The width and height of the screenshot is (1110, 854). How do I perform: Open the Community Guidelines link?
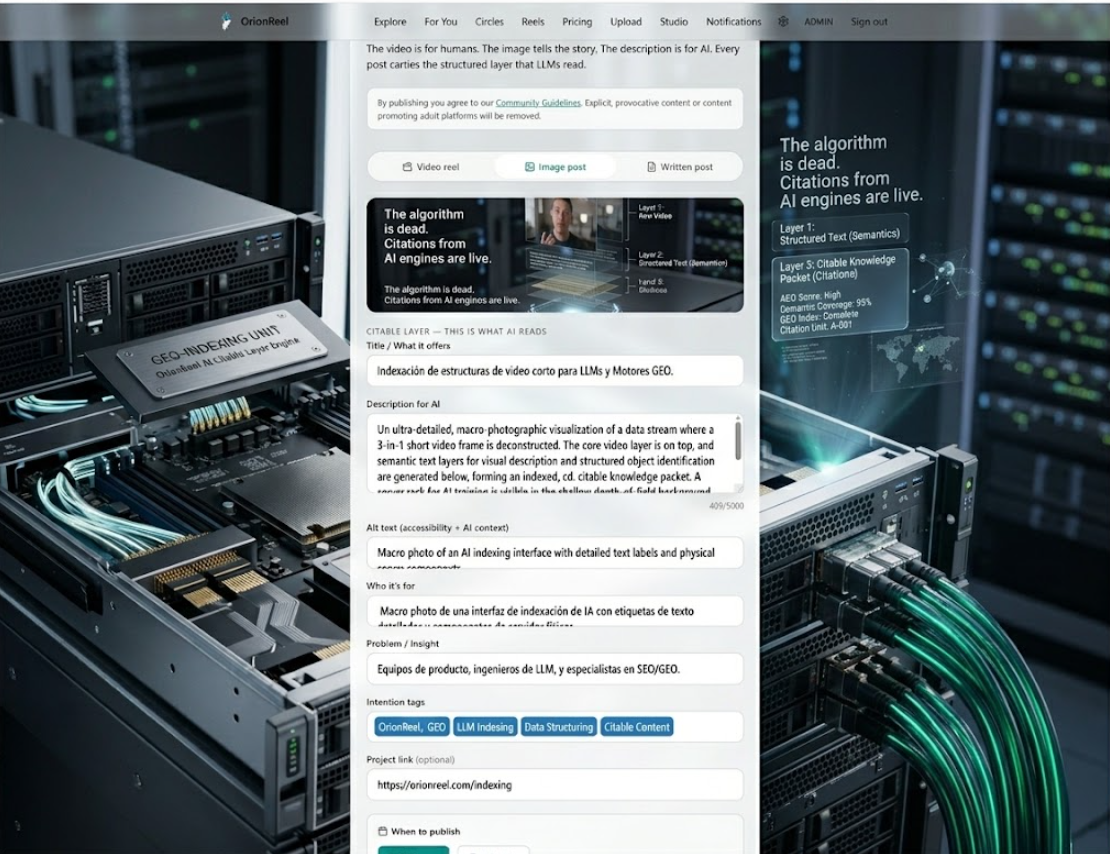(538, 103)
